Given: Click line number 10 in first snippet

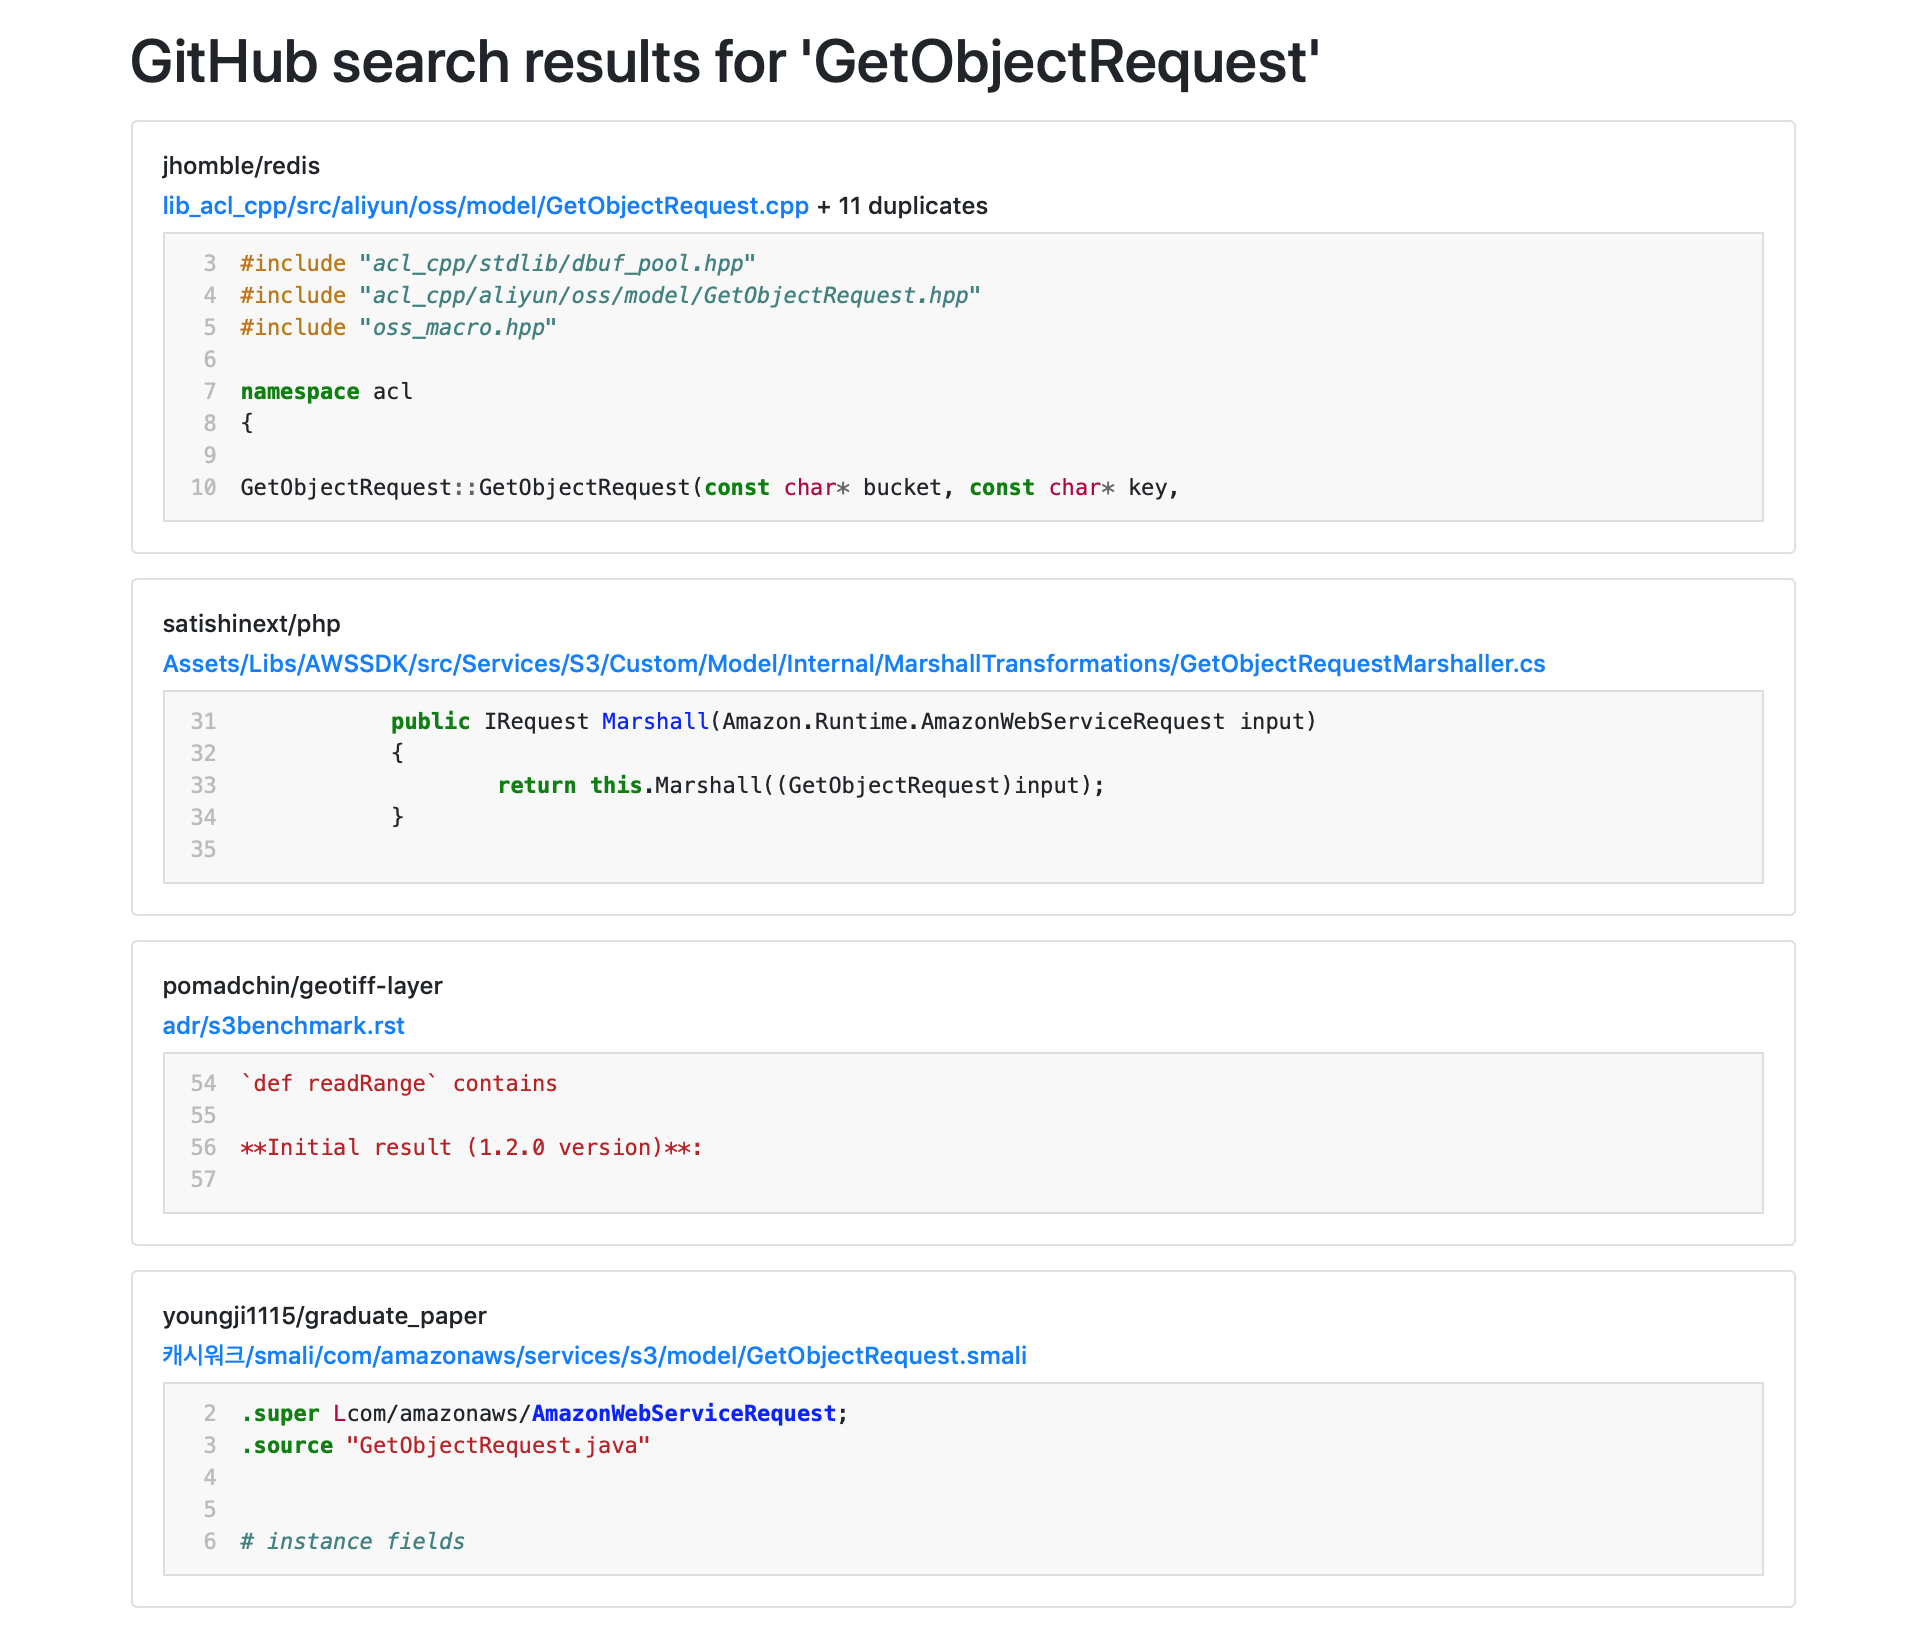Looking at the screenshot, I should coord(203,488).
